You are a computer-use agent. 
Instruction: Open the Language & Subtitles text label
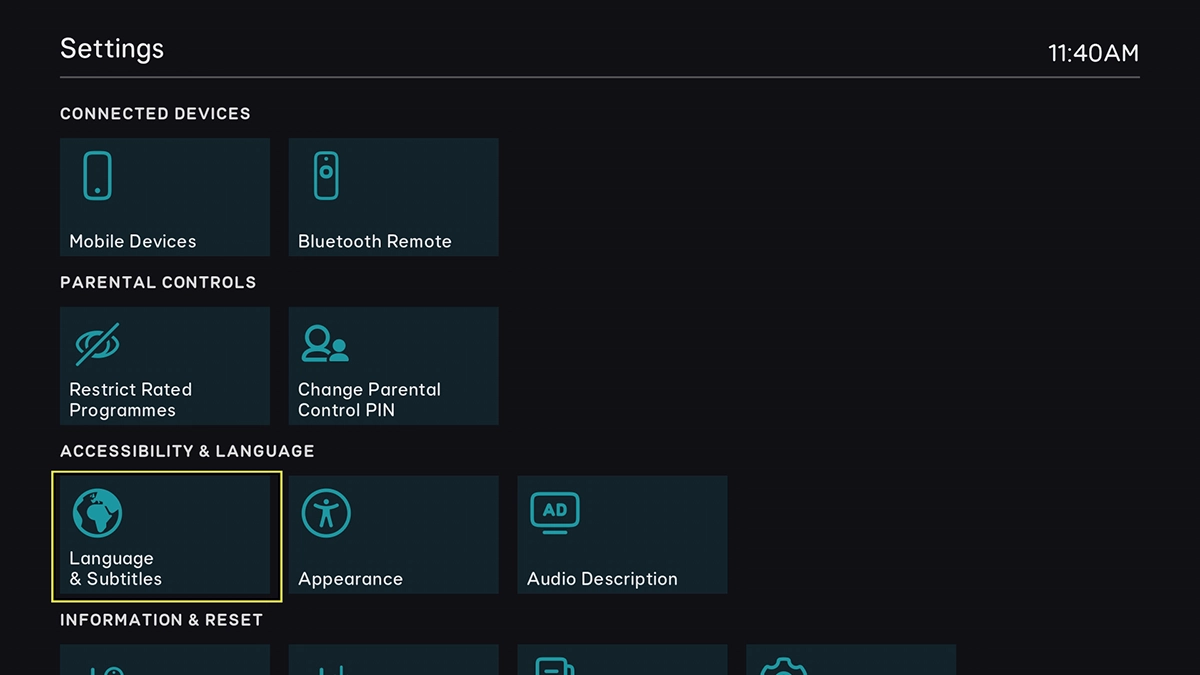[114, 568]
